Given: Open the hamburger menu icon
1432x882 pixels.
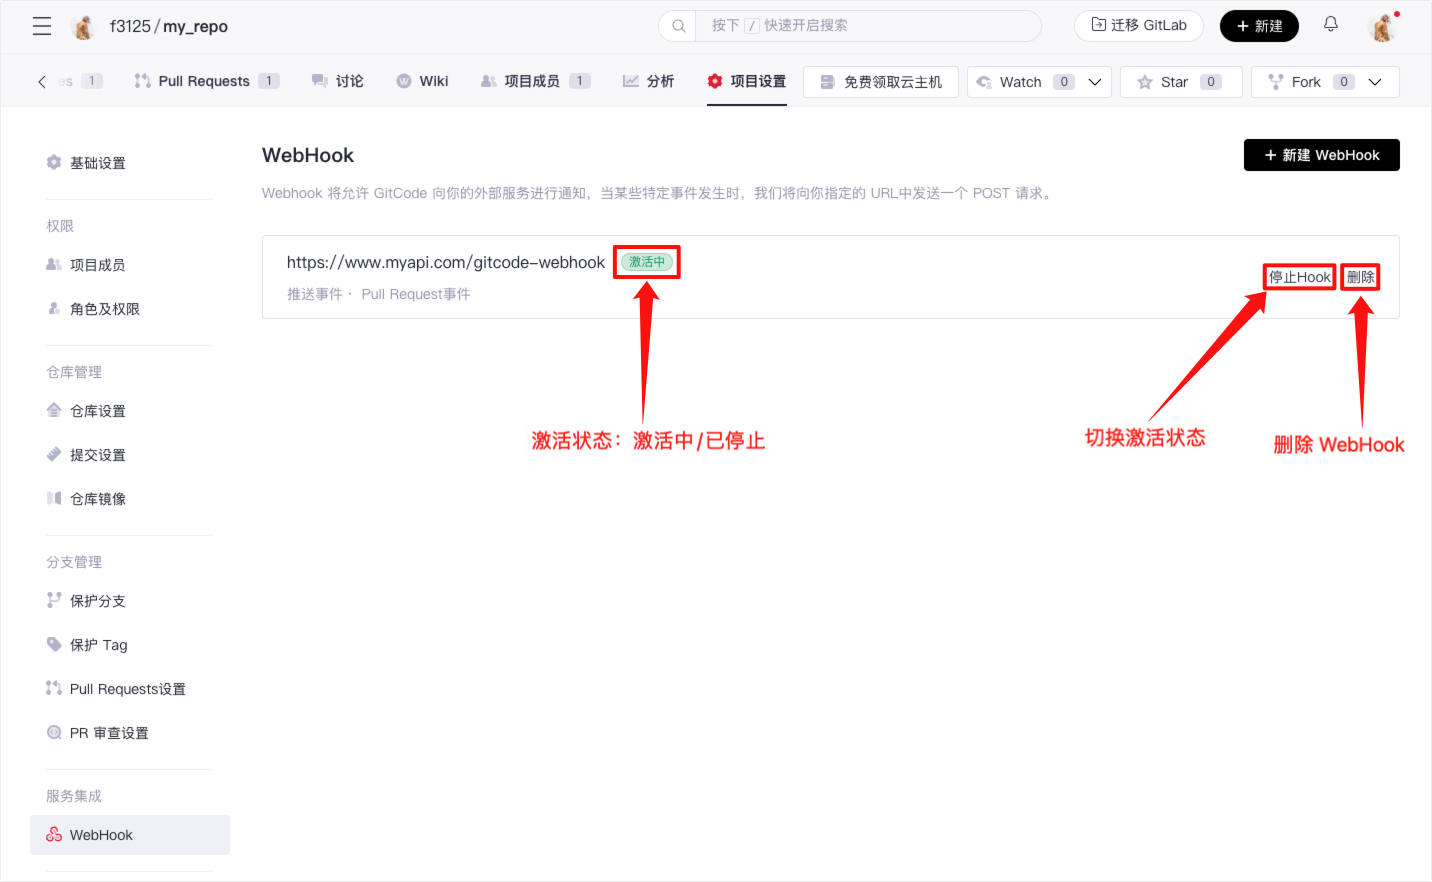Looking at the screenshot, I should pyautogui.click(x=42, y=26).
